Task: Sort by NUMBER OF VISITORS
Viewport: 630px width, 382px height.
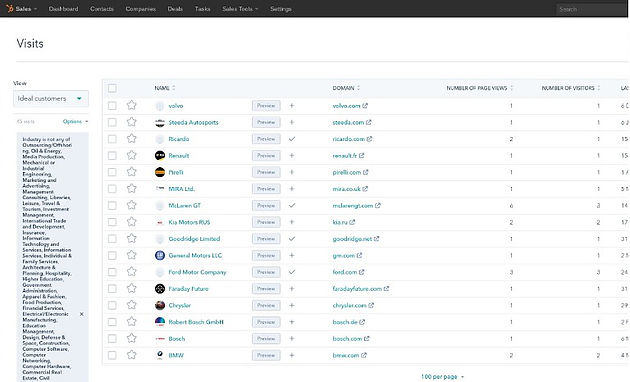Action: 571,88
